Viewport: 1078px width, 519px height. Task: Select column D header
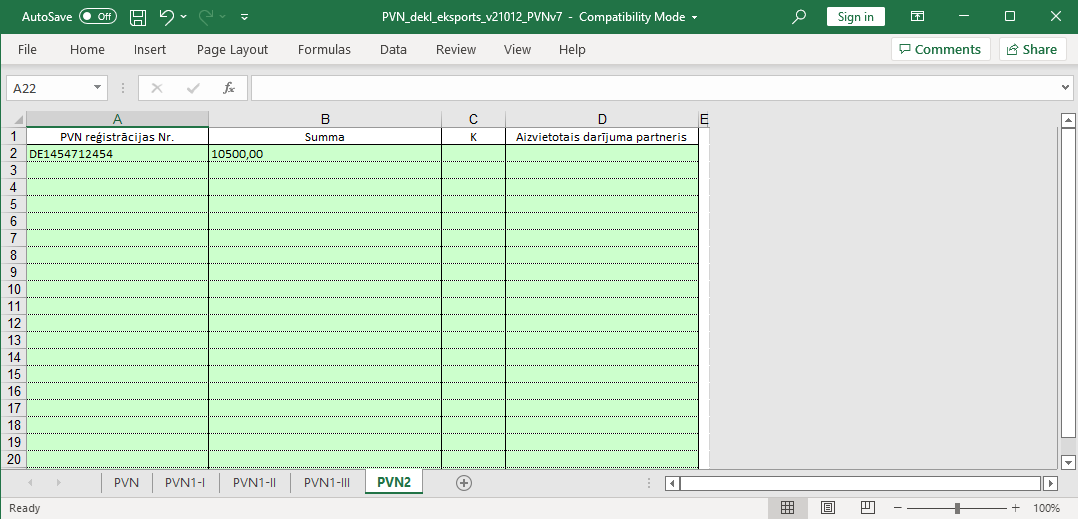point(602,120)
